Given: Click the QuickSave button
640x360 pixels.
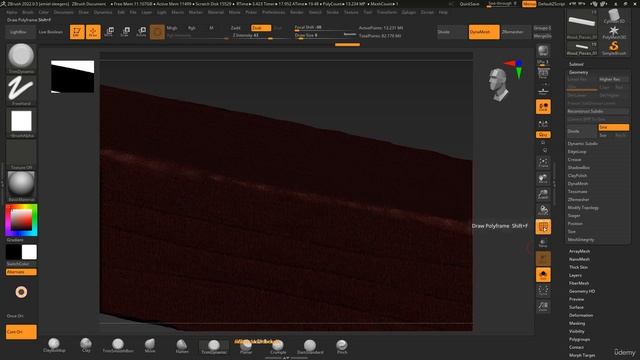Looking at the screenshot, I should [469, 4].
